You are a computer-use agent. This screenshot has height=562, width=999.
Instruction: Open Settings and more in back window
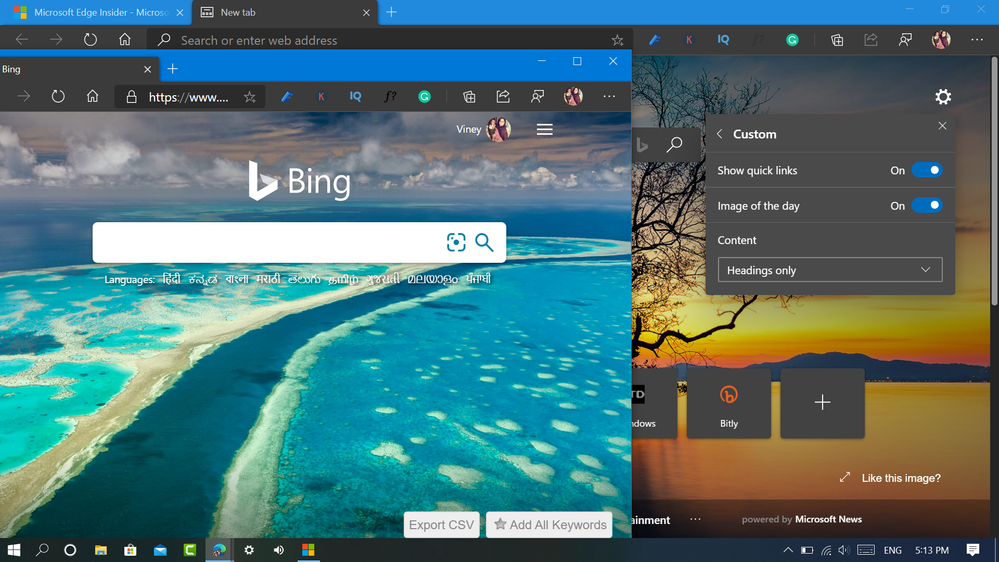(x=977, y=40)
